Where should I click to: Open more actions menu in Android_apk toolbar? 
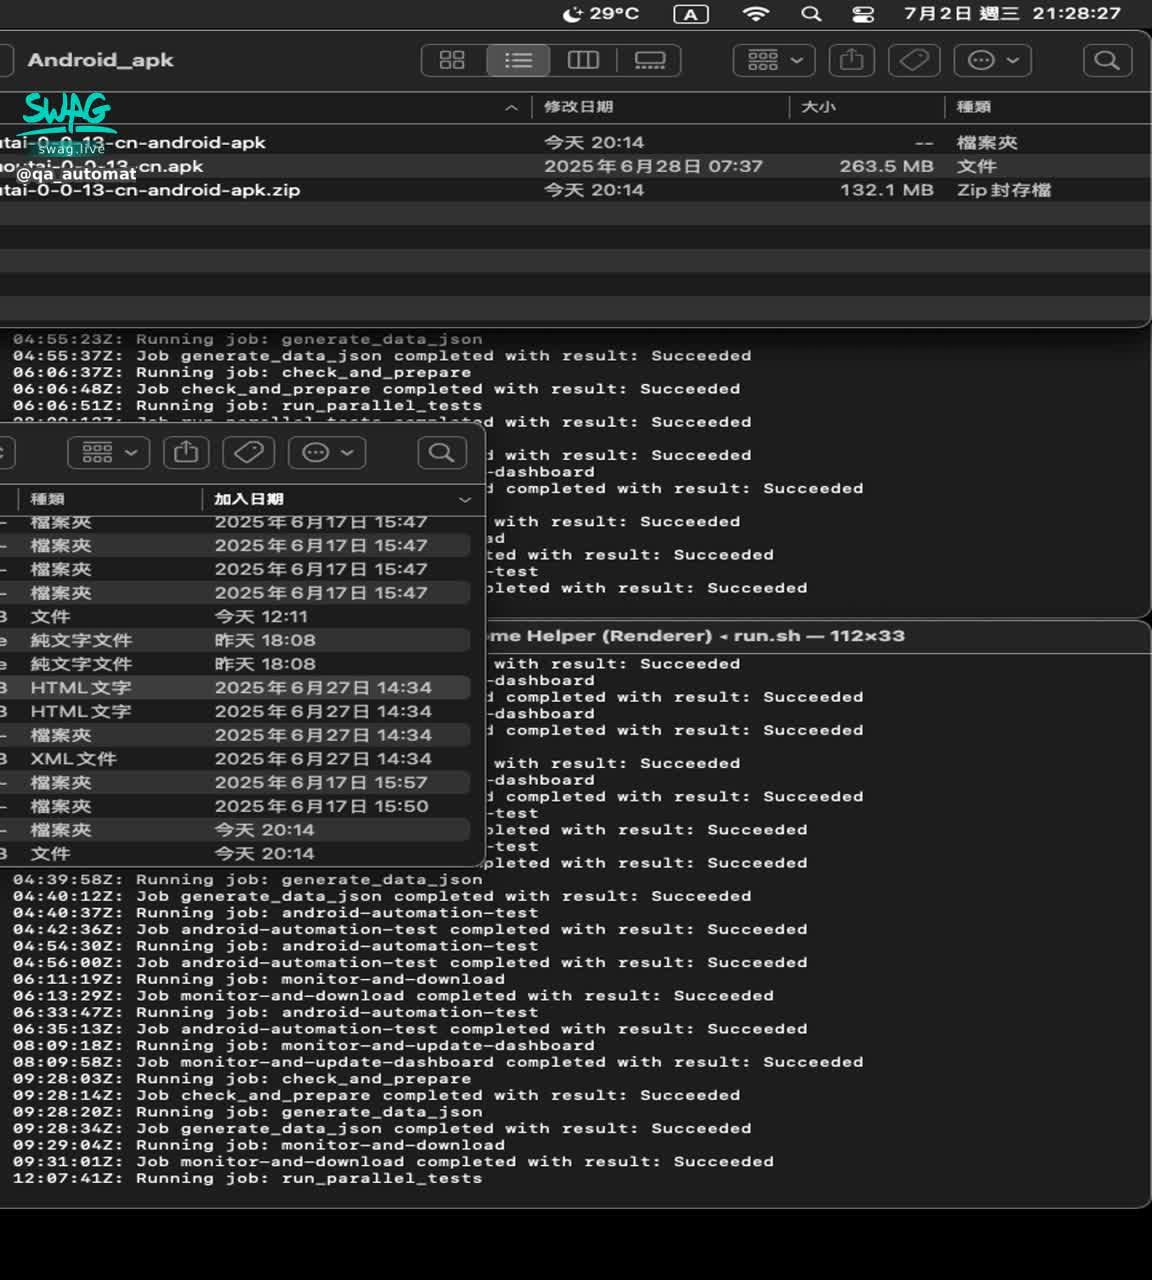992,60
